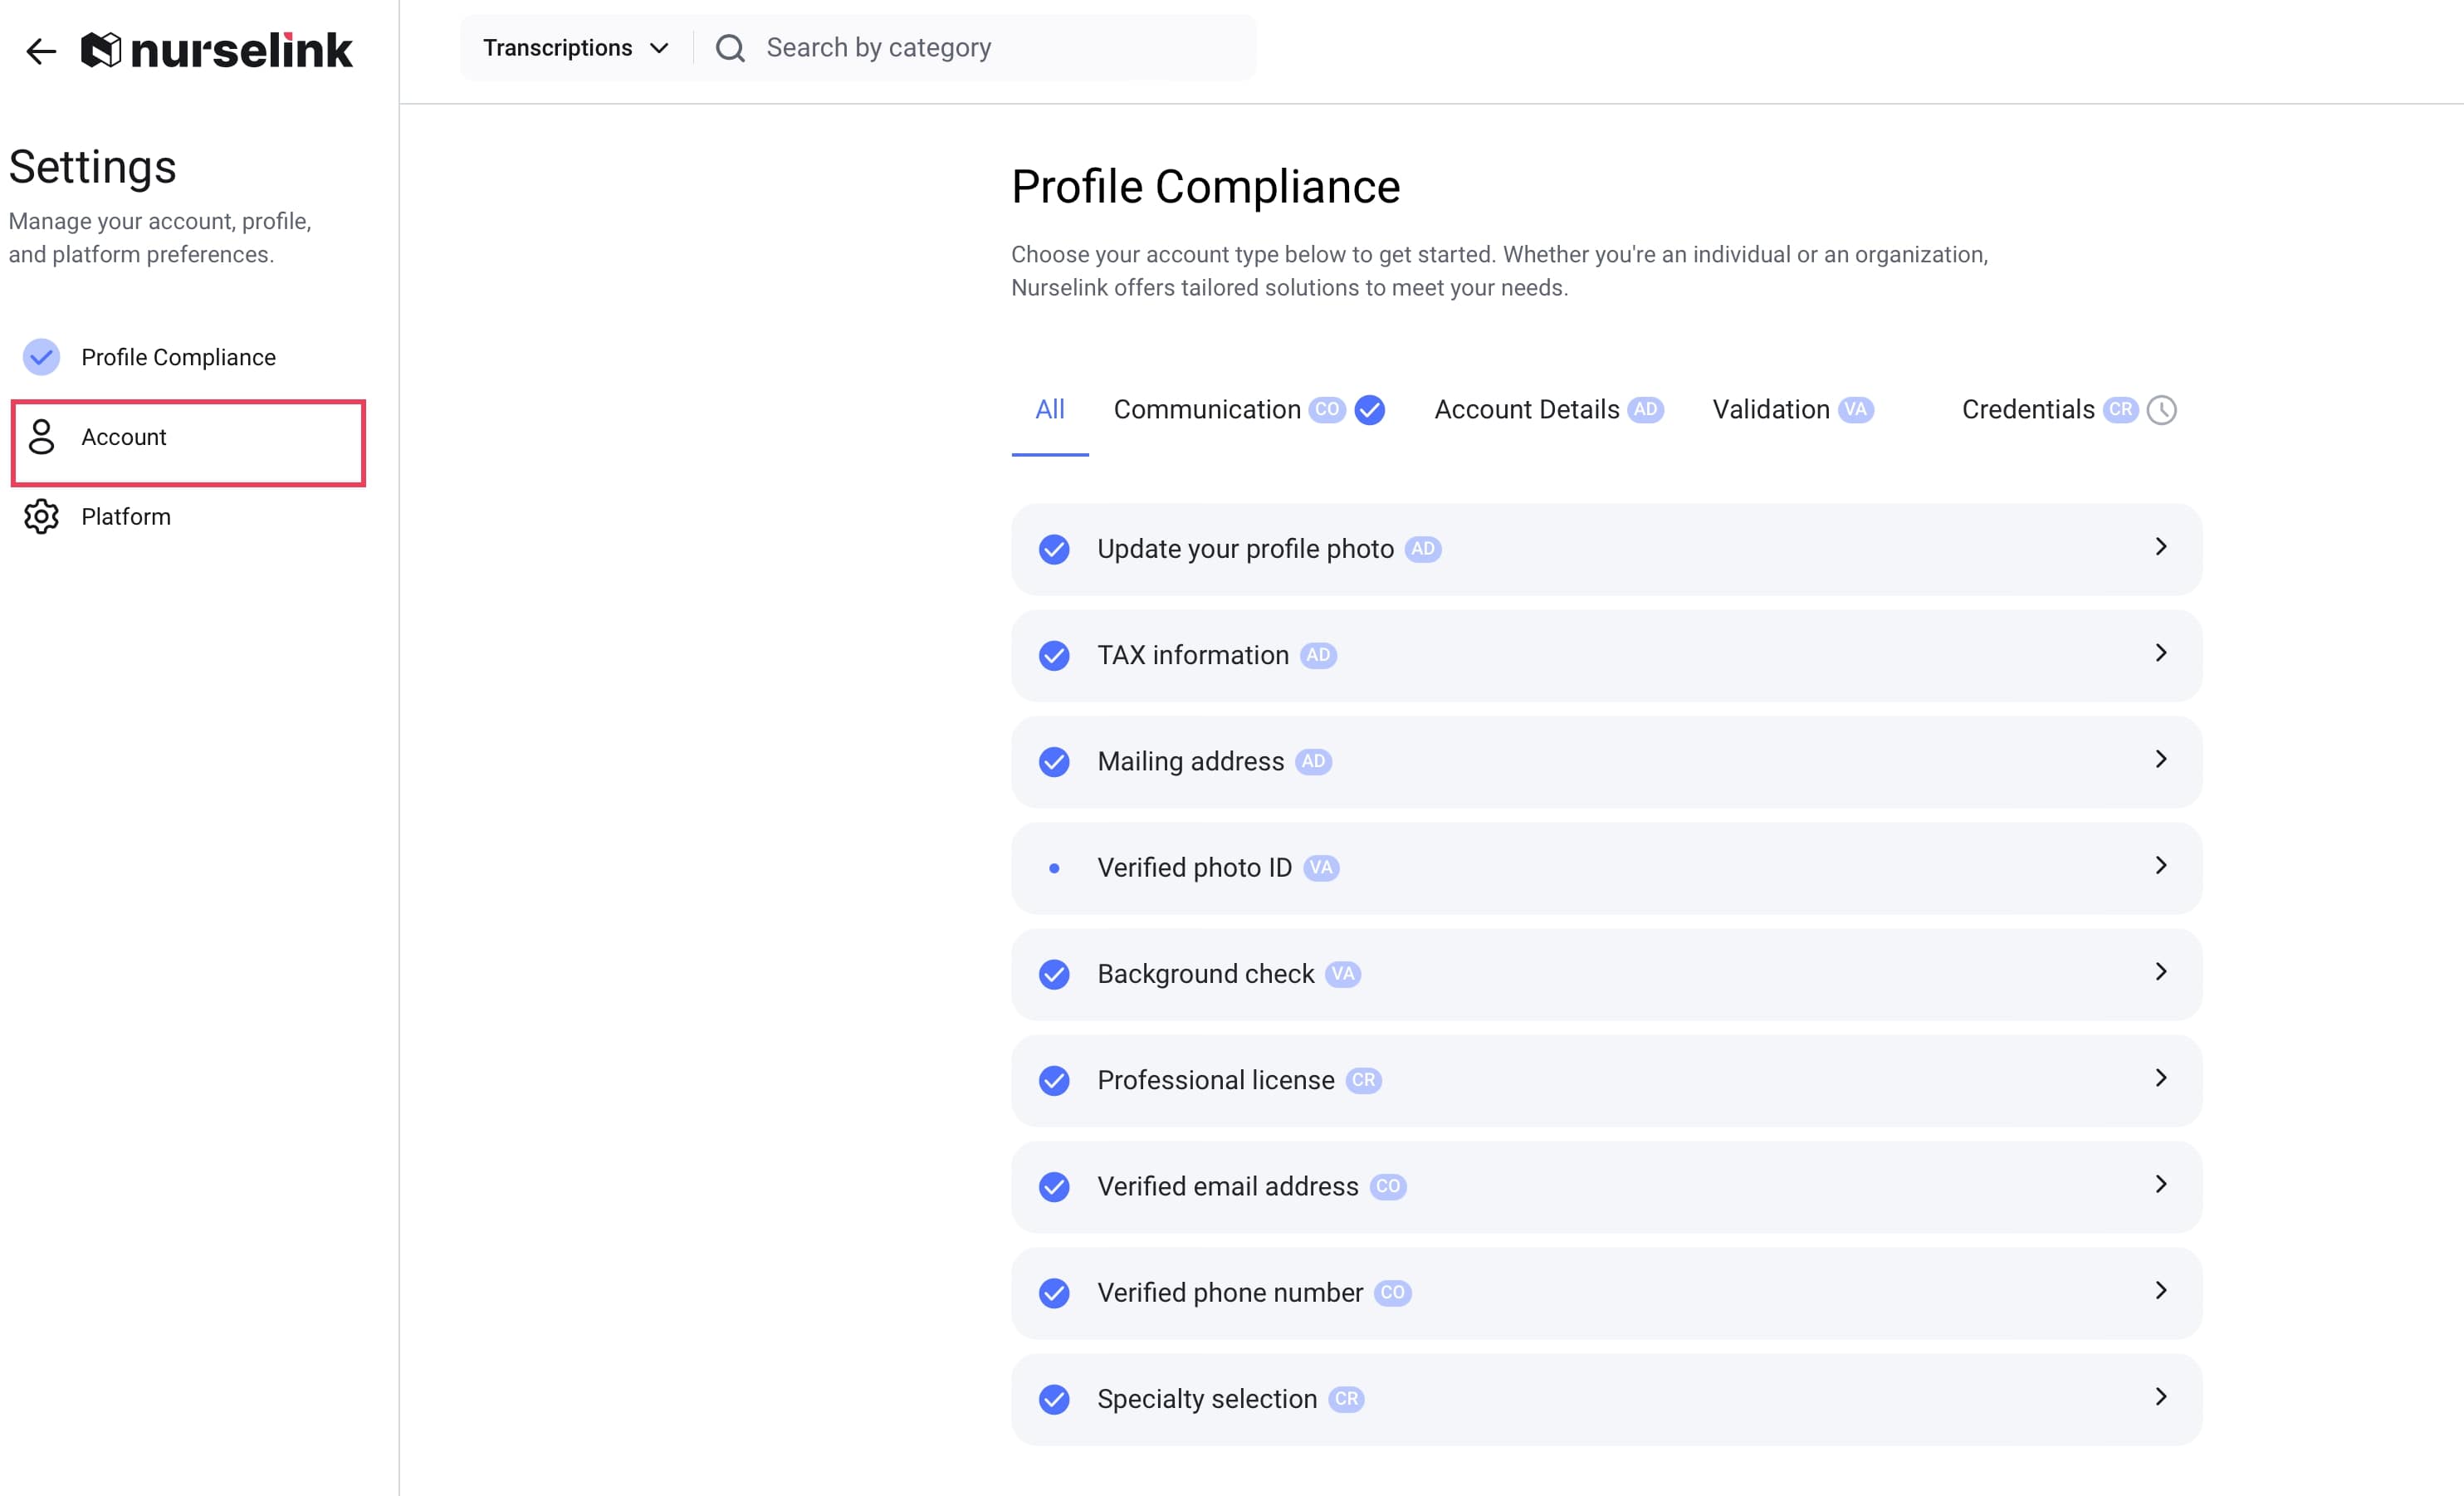Click the Credentials pending clock icon
Image resolution: width=2464 pixels, height=1496 pixels.
2162,410
